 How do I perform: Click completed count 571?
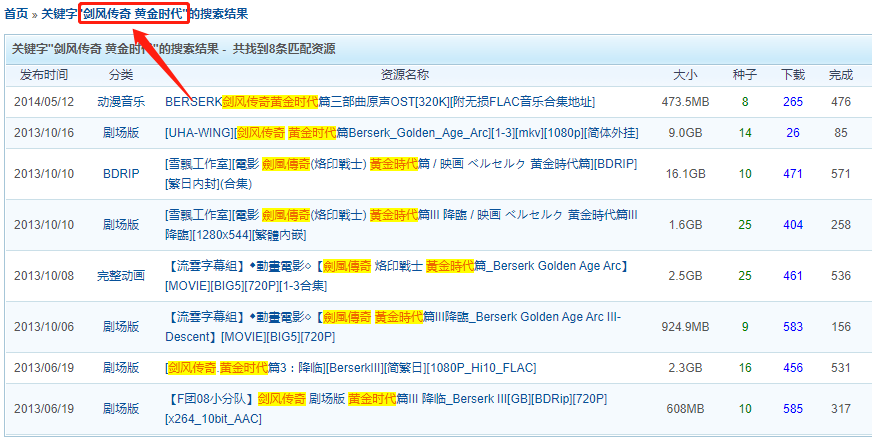841,174
